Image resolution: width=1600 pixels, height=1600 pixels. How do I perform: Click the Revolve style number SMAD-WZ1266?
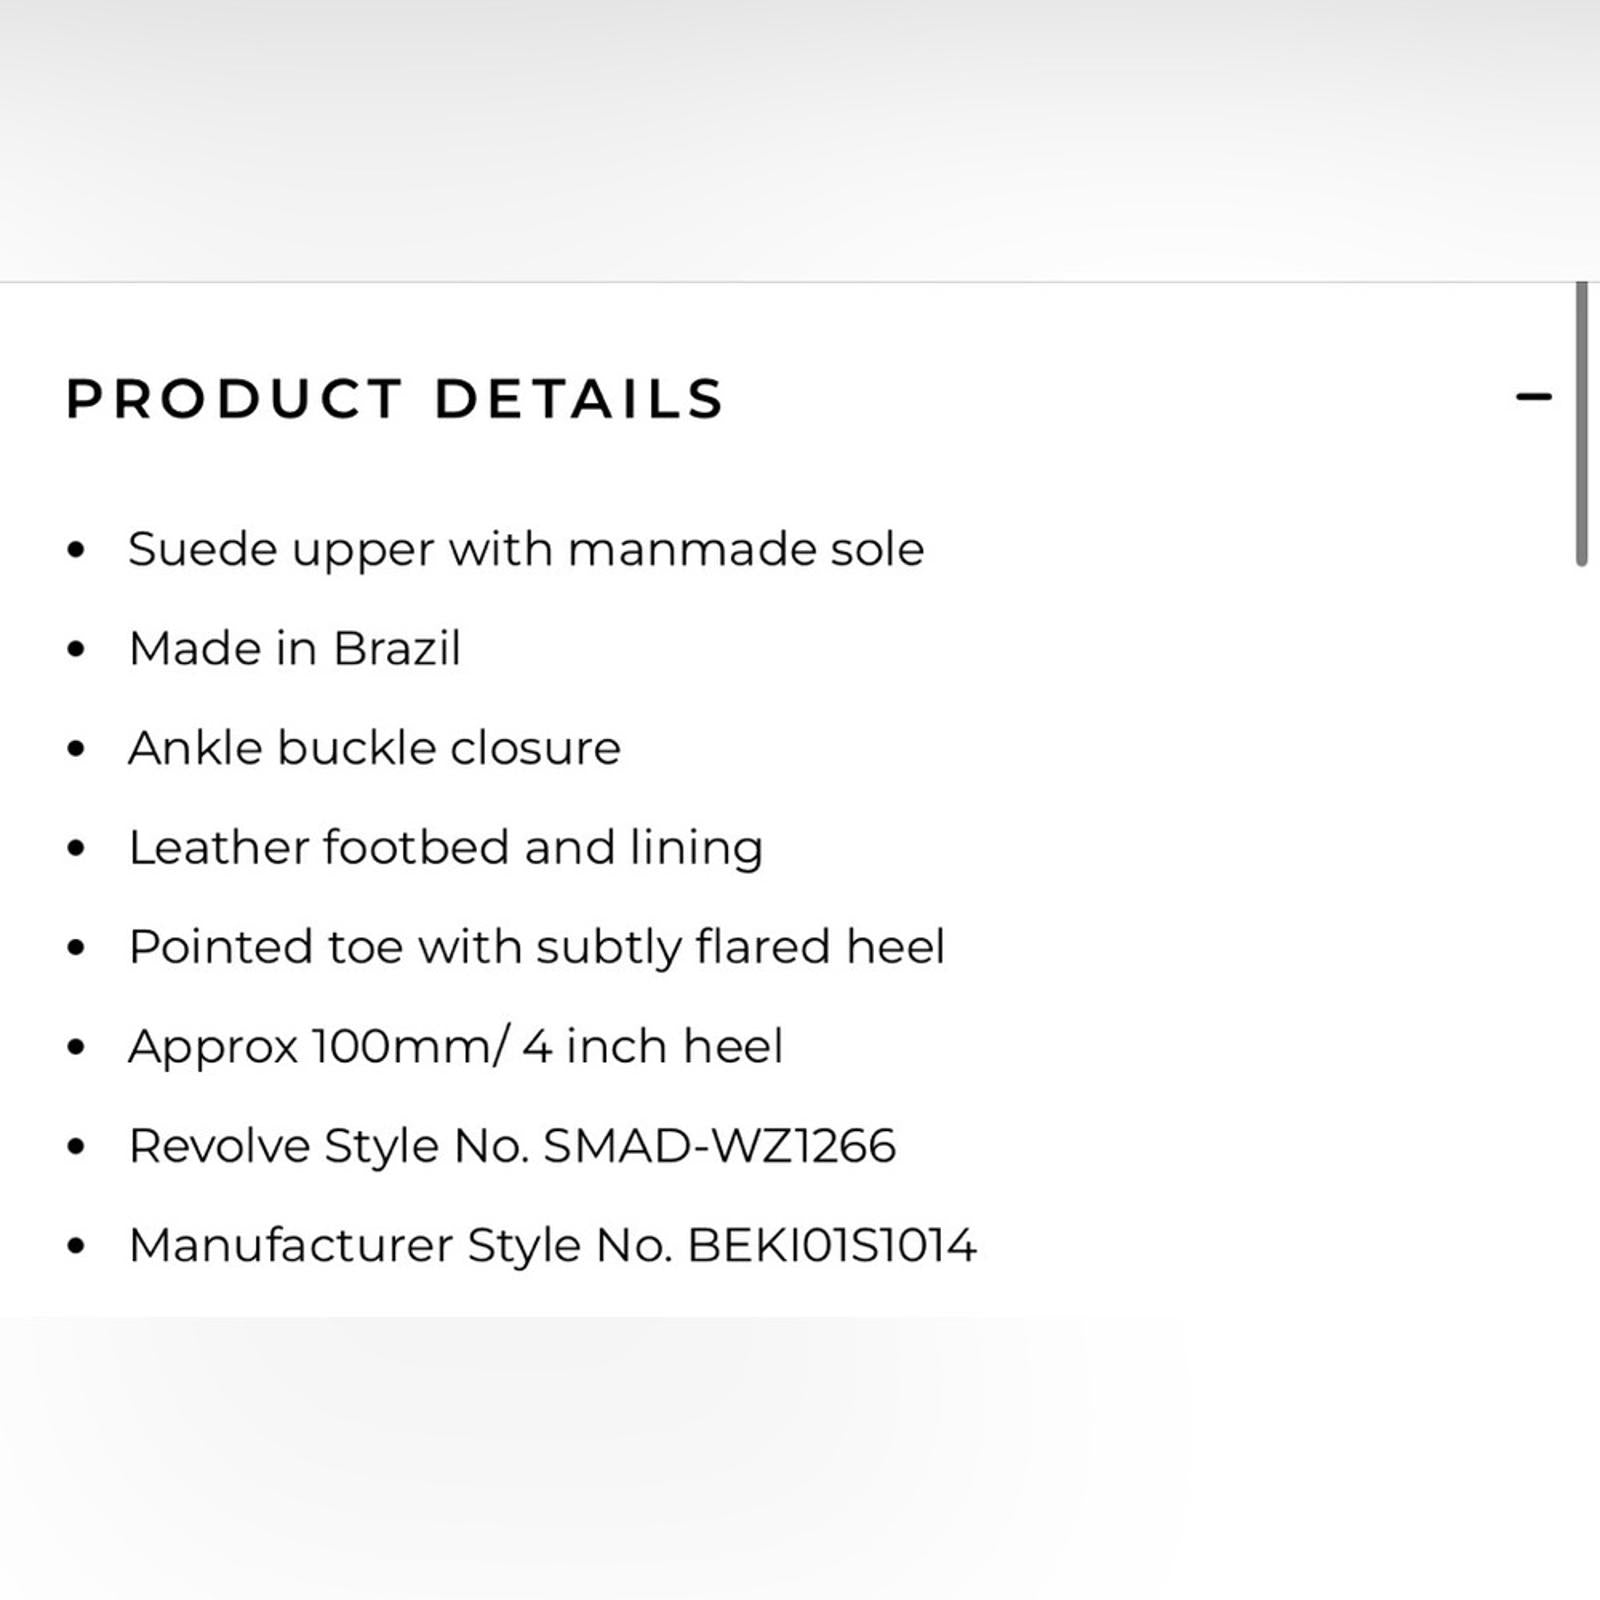click(x=719, y=1146)
